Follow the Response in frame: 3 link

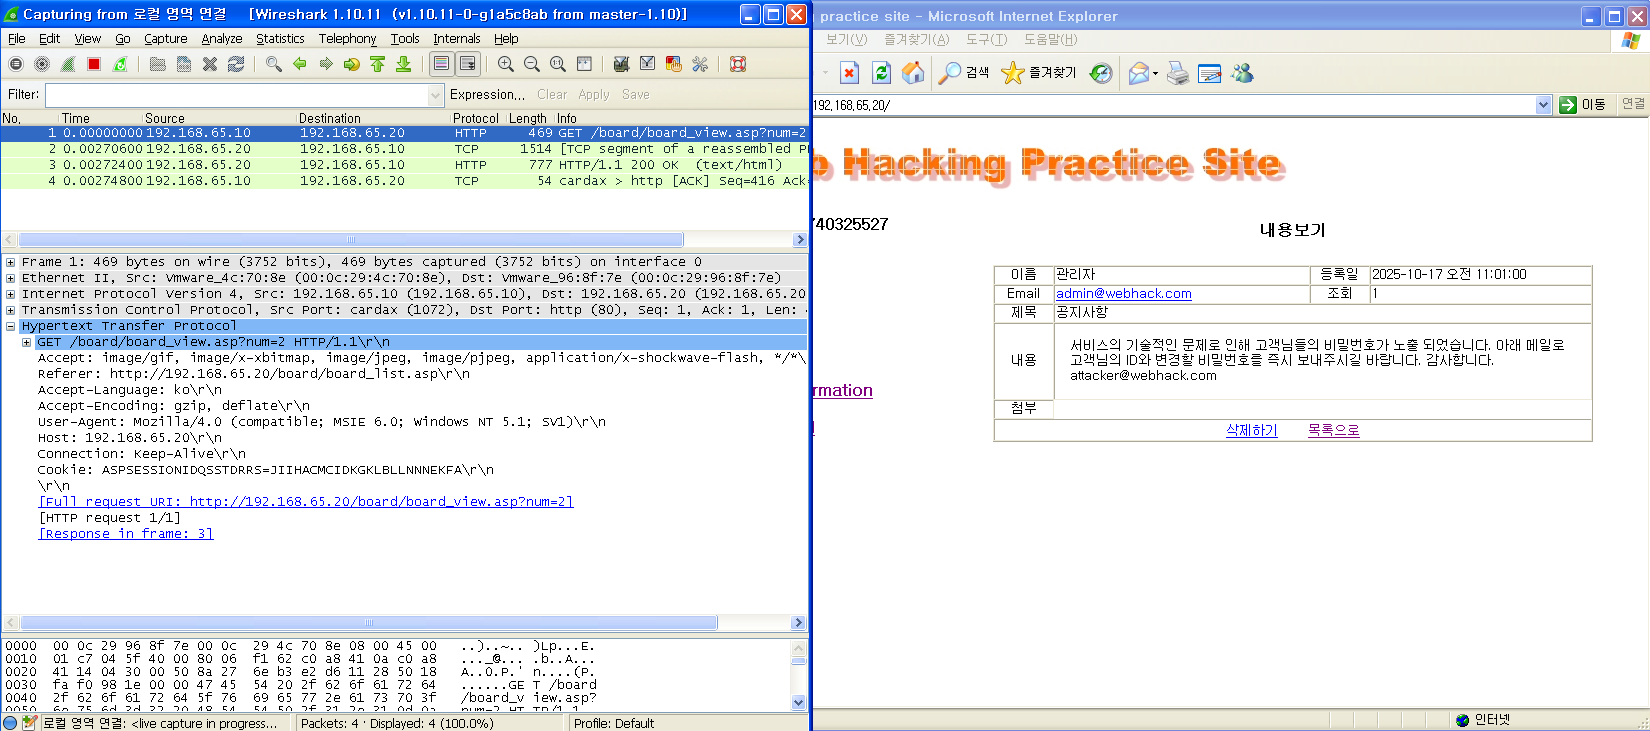(x=126, y=534)
